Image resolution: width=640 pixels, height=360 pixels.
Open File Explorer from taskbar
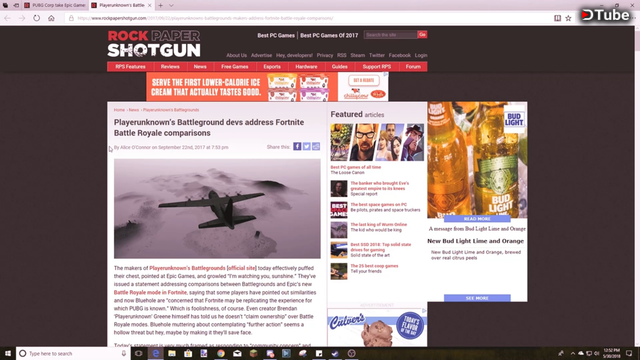pos(172,353)
